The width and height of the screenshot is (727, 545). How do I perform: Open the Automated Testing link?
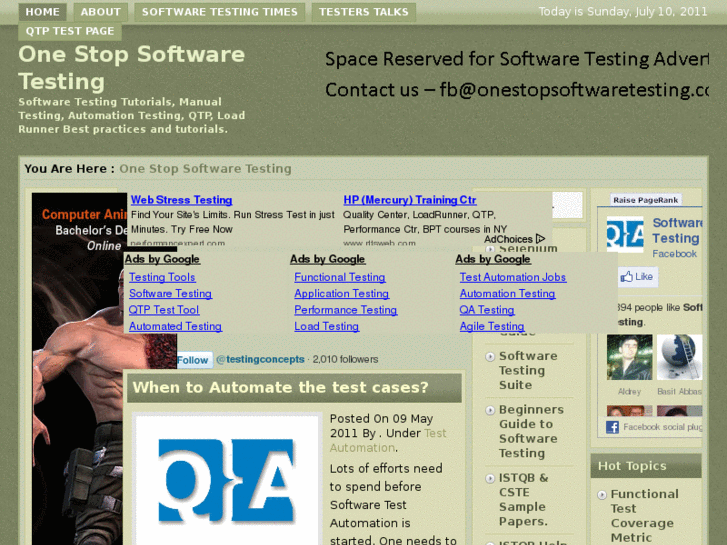coord(175,326)
